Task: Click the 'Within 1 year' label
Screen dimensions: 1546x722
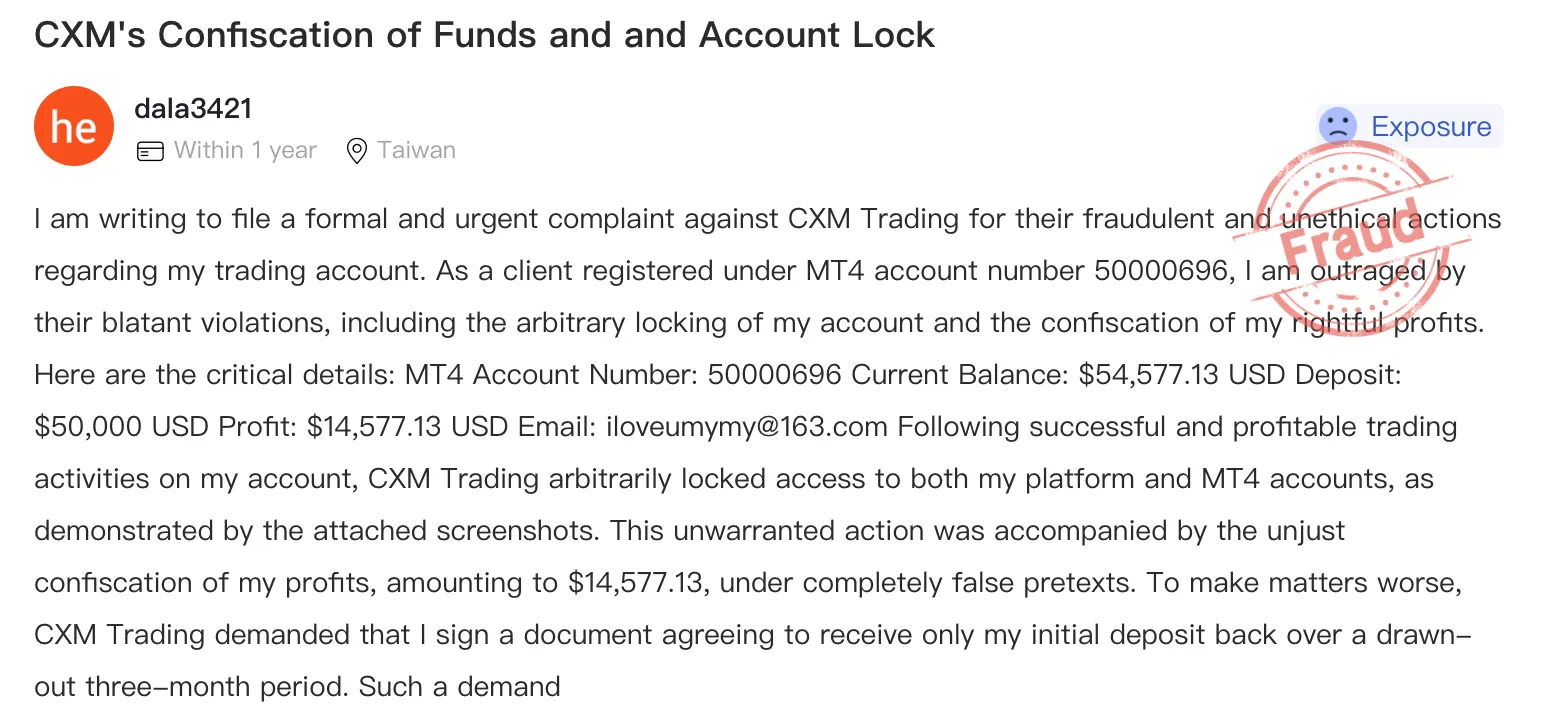Action: point(245,151)
